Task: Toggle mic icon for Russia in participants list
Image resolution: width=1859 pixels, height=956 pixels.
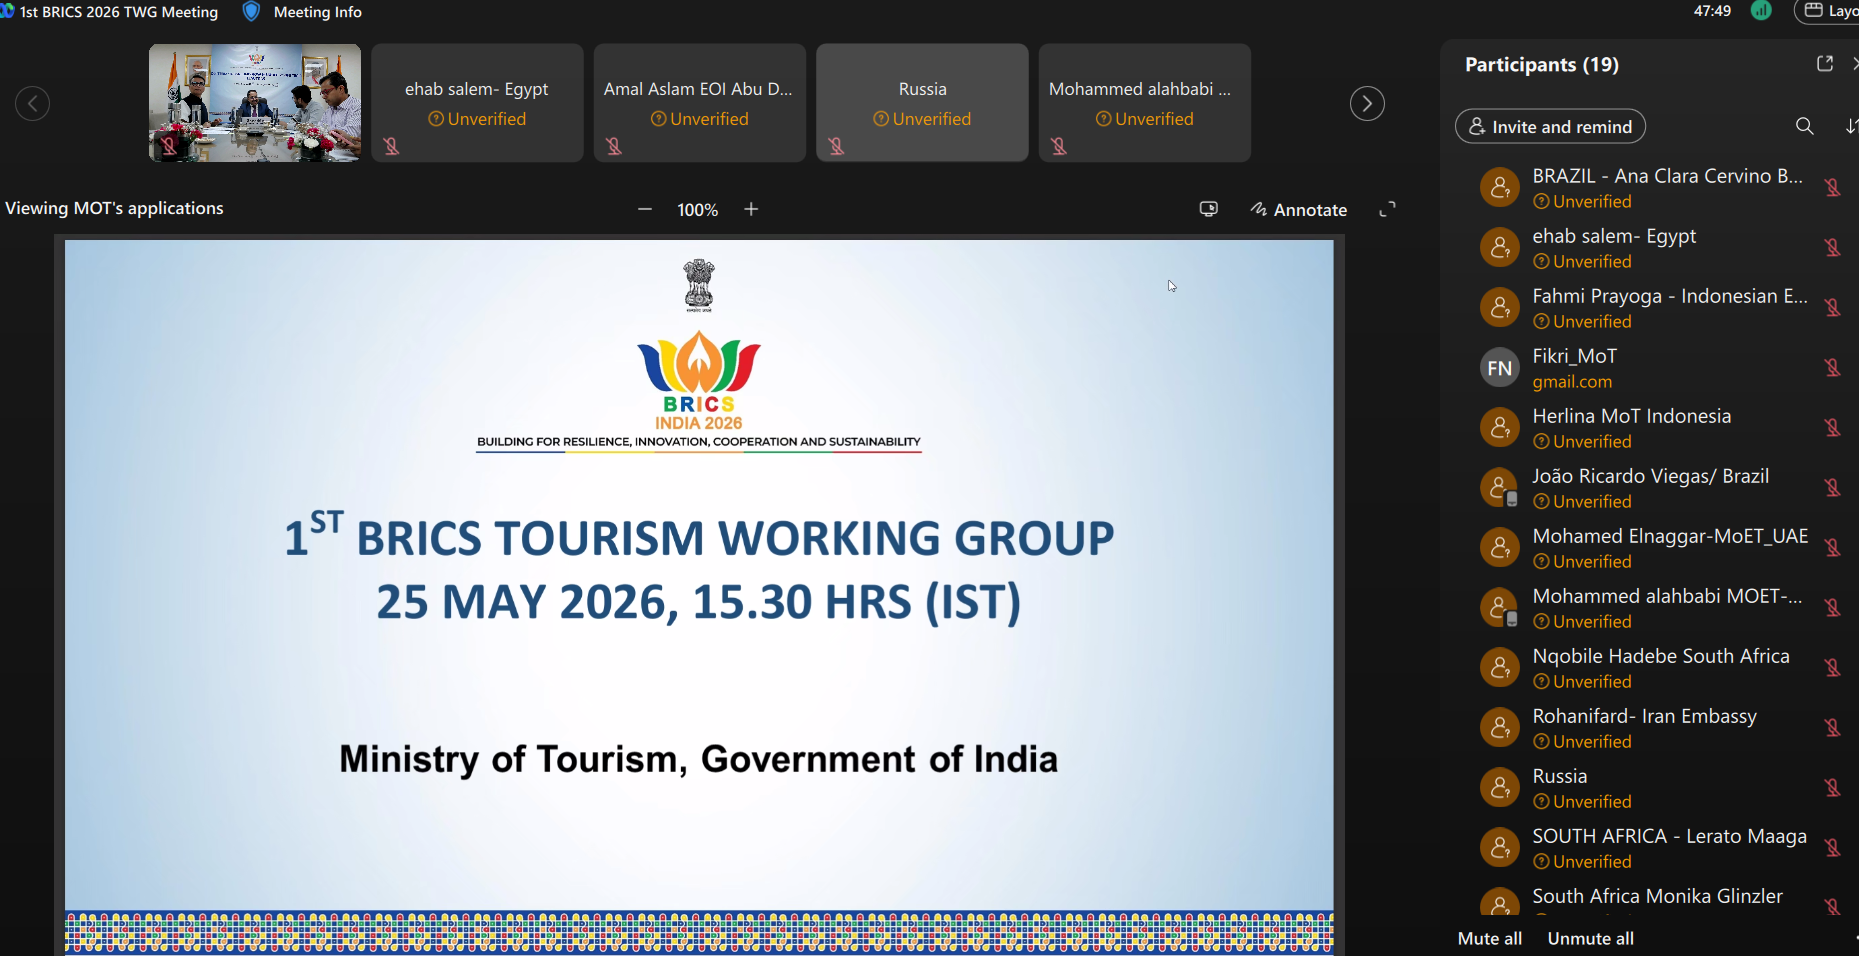Action: (x=1832, y=787)
